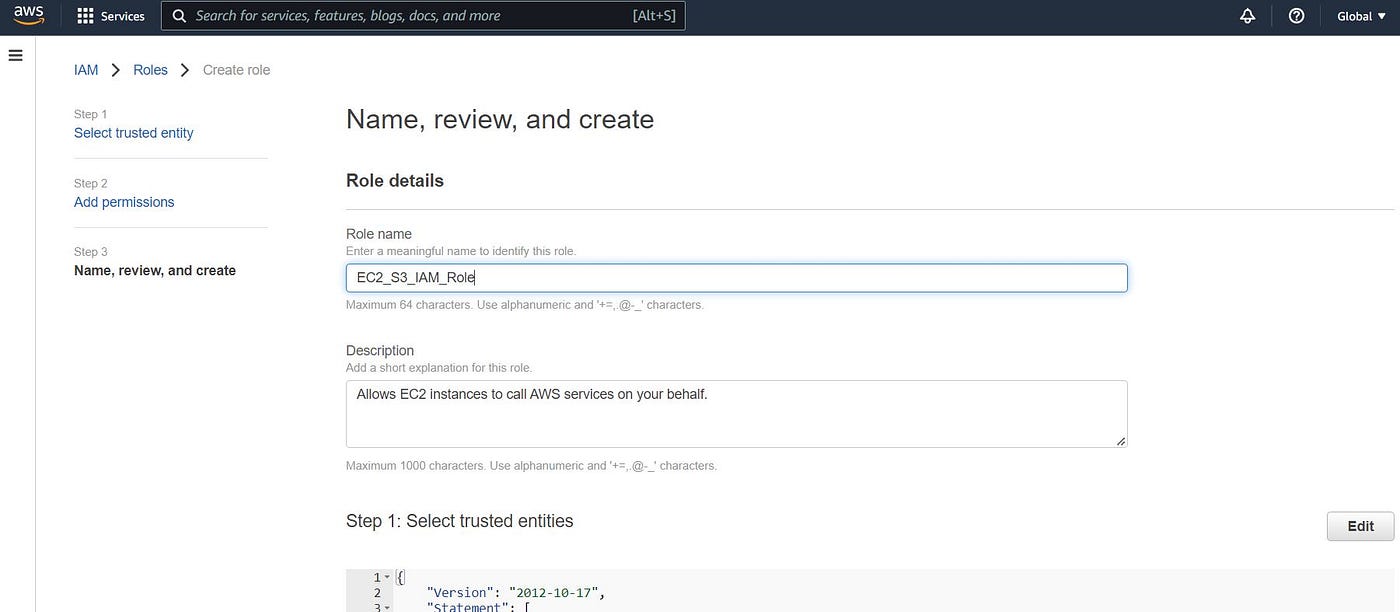Click the Name, review, and create title

500,119
